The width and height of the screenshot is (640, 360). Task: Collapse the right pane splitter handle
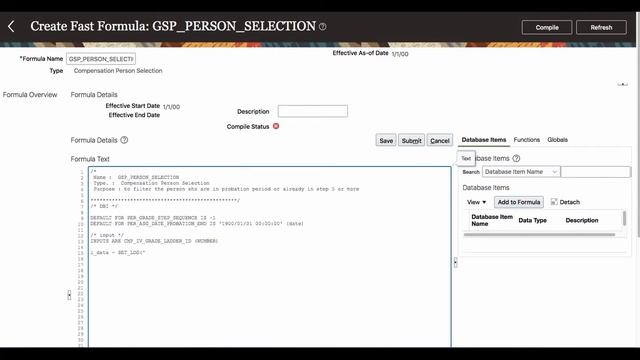click(x=456, y=262)
